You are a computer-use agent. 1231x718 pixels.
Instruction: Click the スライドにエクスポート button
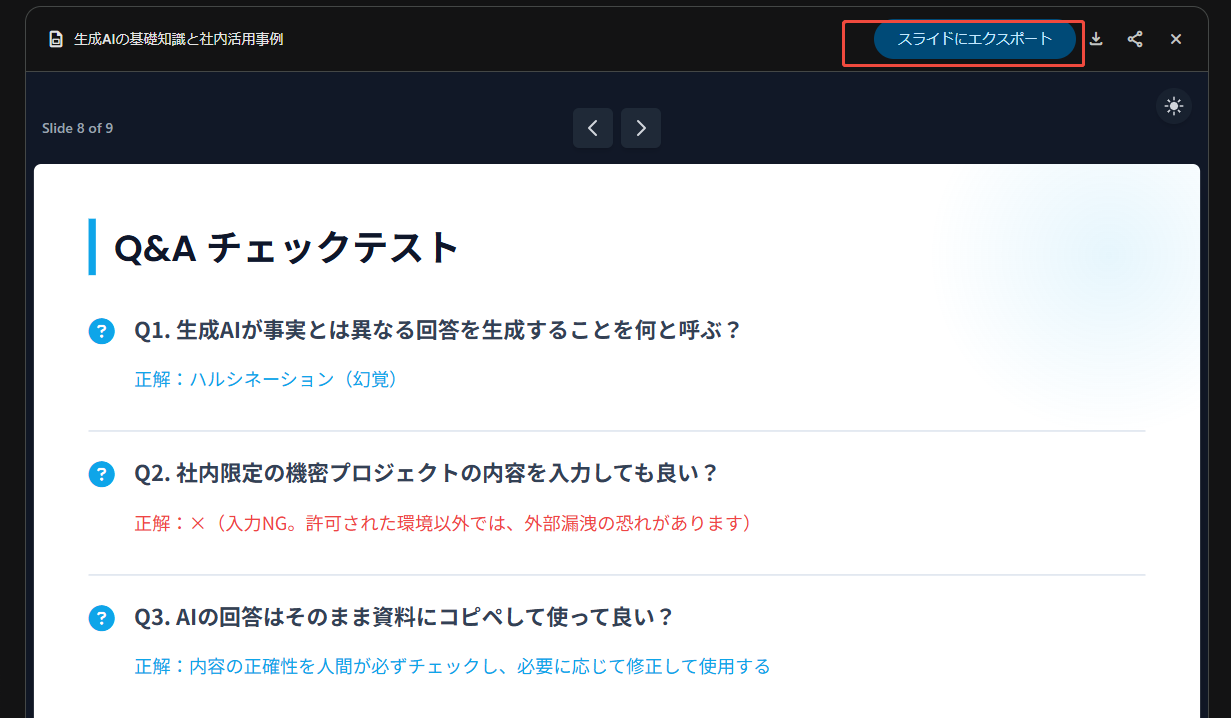[974, 39]
